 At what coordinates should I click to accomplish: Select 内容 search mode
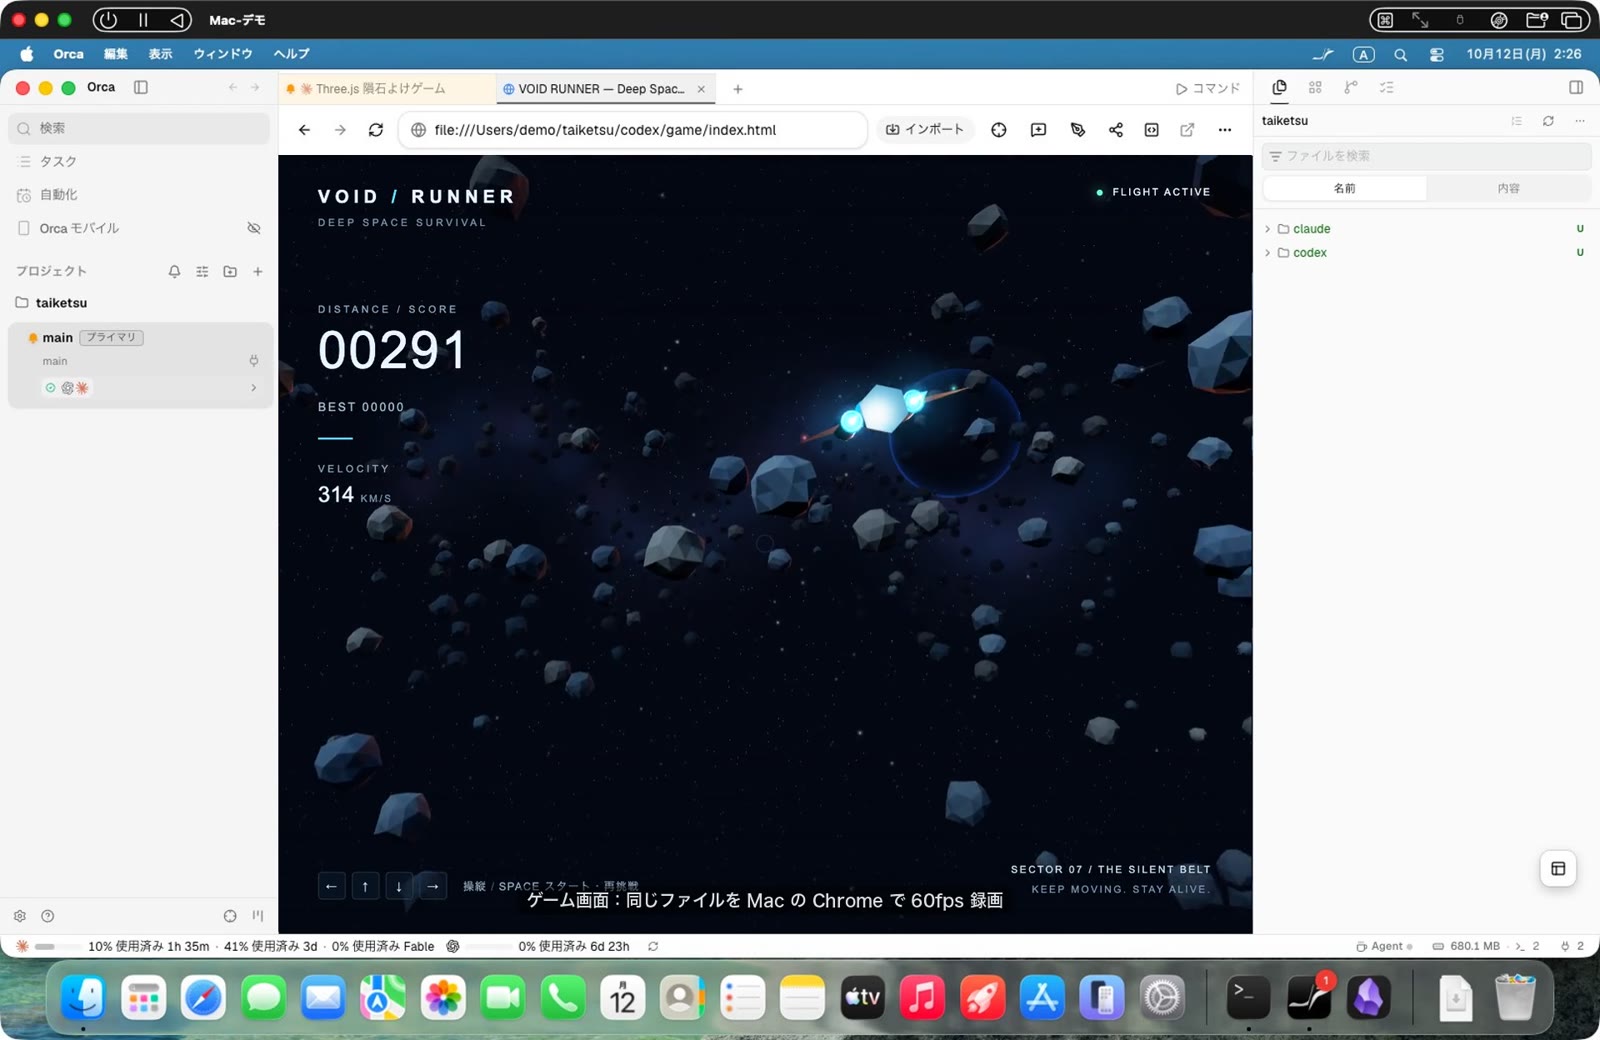(1509, 188)
